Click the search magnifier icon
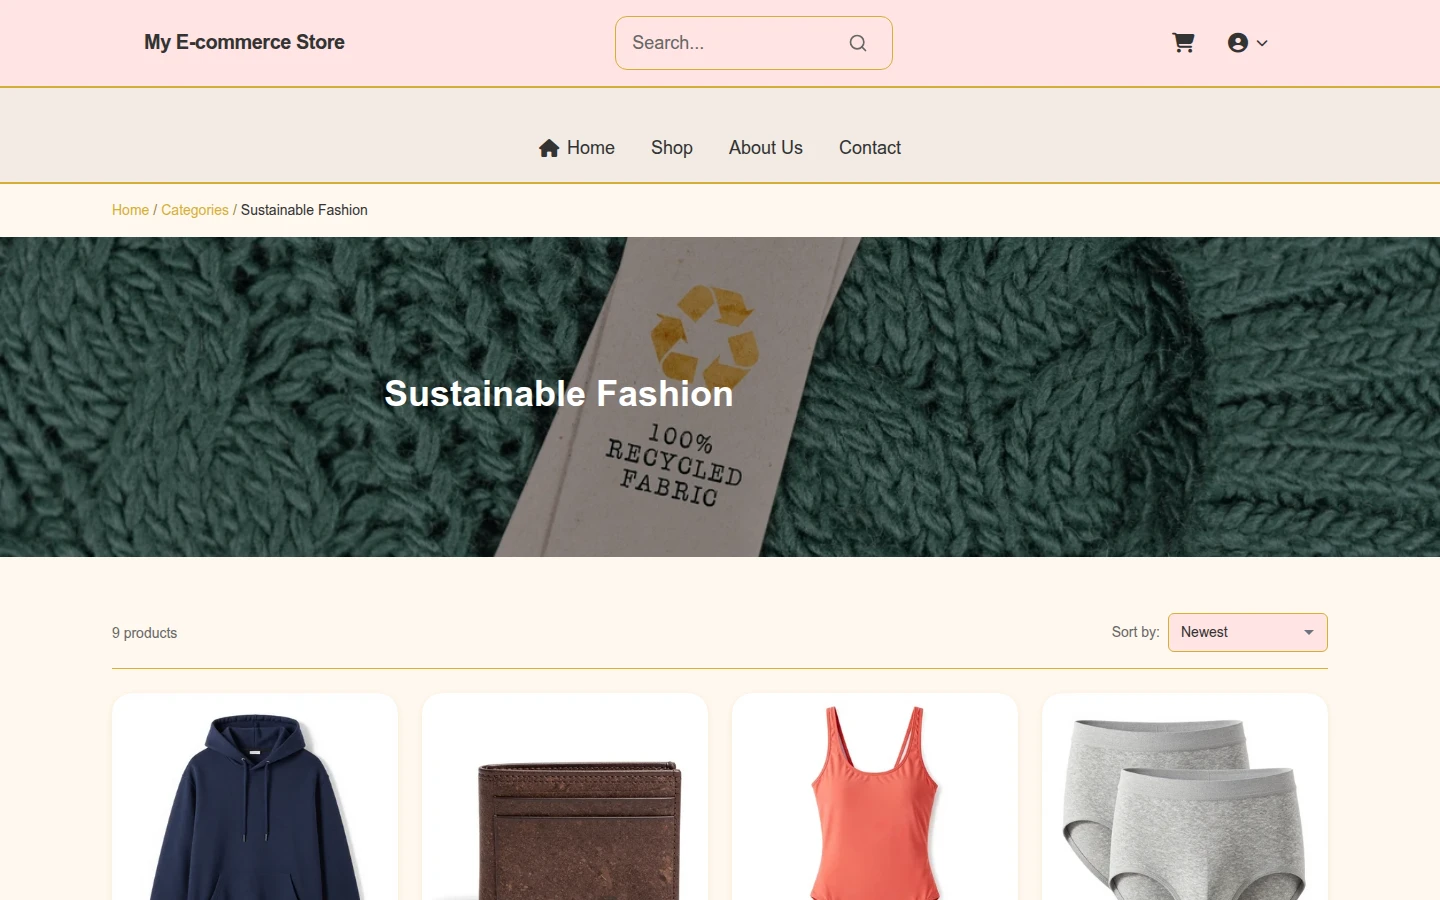The image size is (1440, 900). click(x=858, y=43)
